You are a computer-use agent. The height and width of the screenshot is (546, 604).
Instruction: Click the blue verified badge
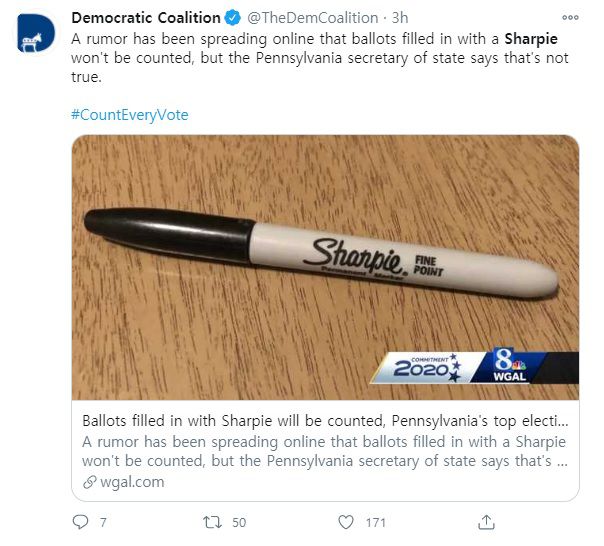[232, 17]
